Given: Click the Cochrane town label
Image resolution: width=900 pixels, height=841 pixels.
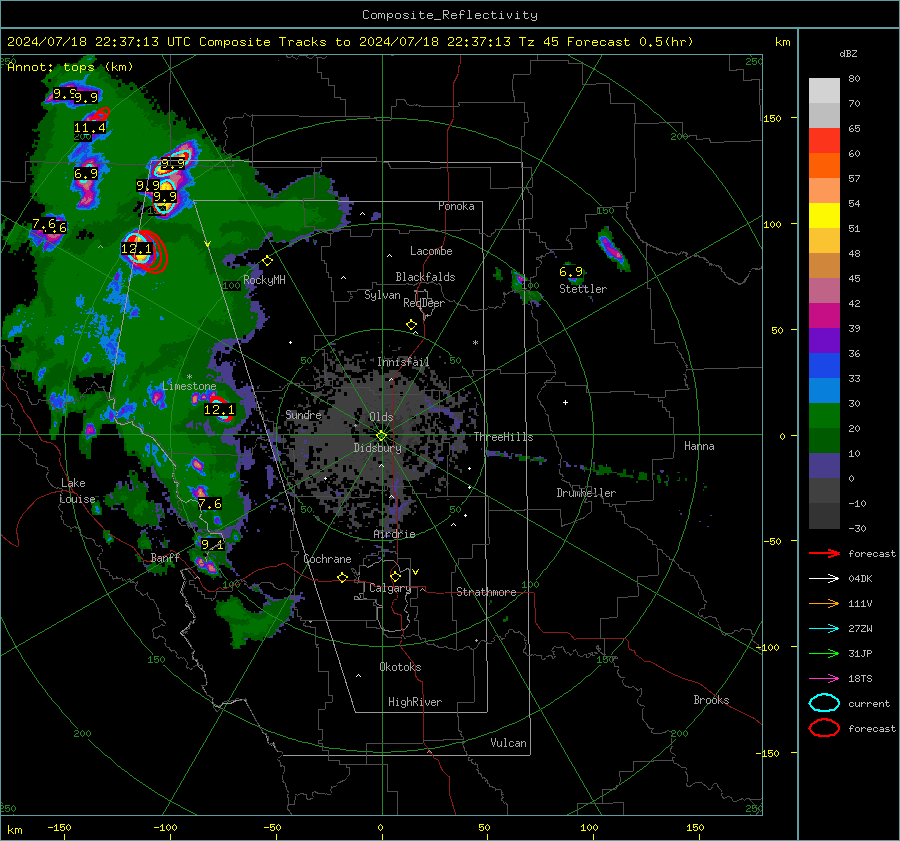Looking at the screenshot, I should 327,559.
